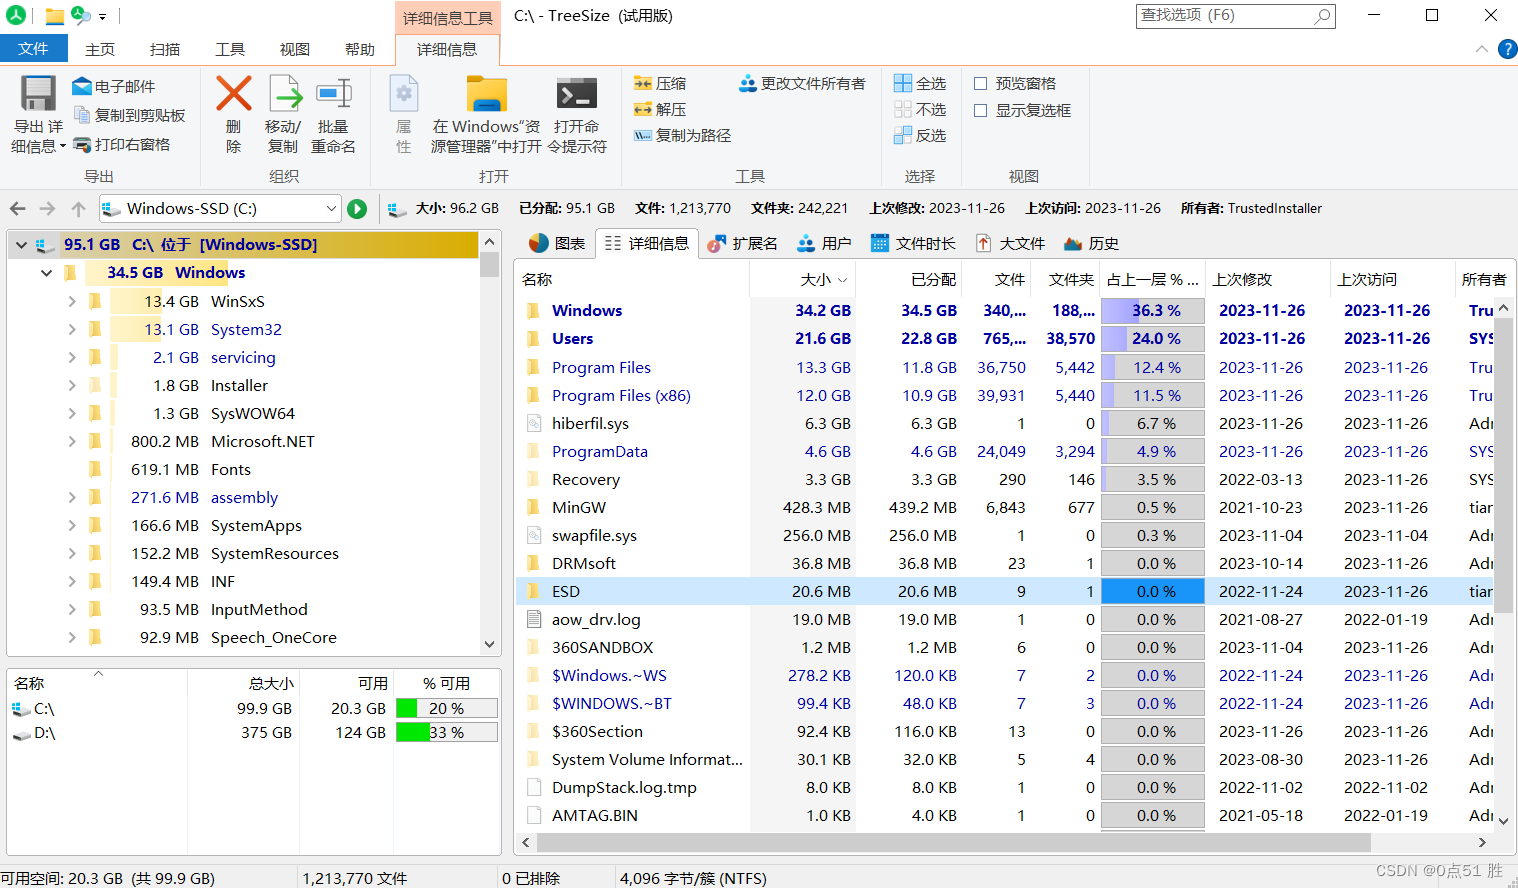The image size is (1518, 888).
Task: Click the 导出详细信息 save icon
Action: pyautogui.click(x=38, y=94)
